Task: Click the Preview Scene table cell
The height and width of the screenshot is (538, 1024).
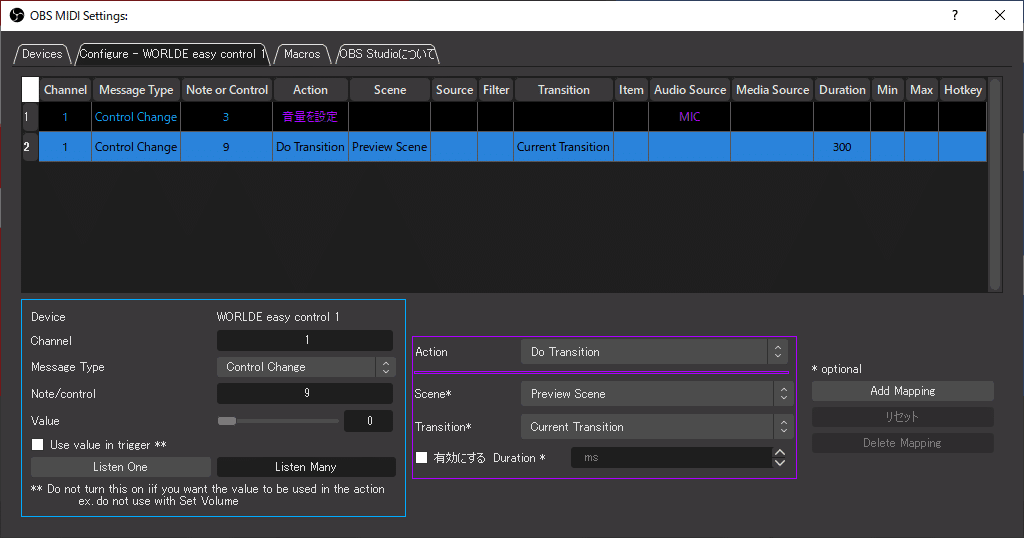Action: pos(390,147)
